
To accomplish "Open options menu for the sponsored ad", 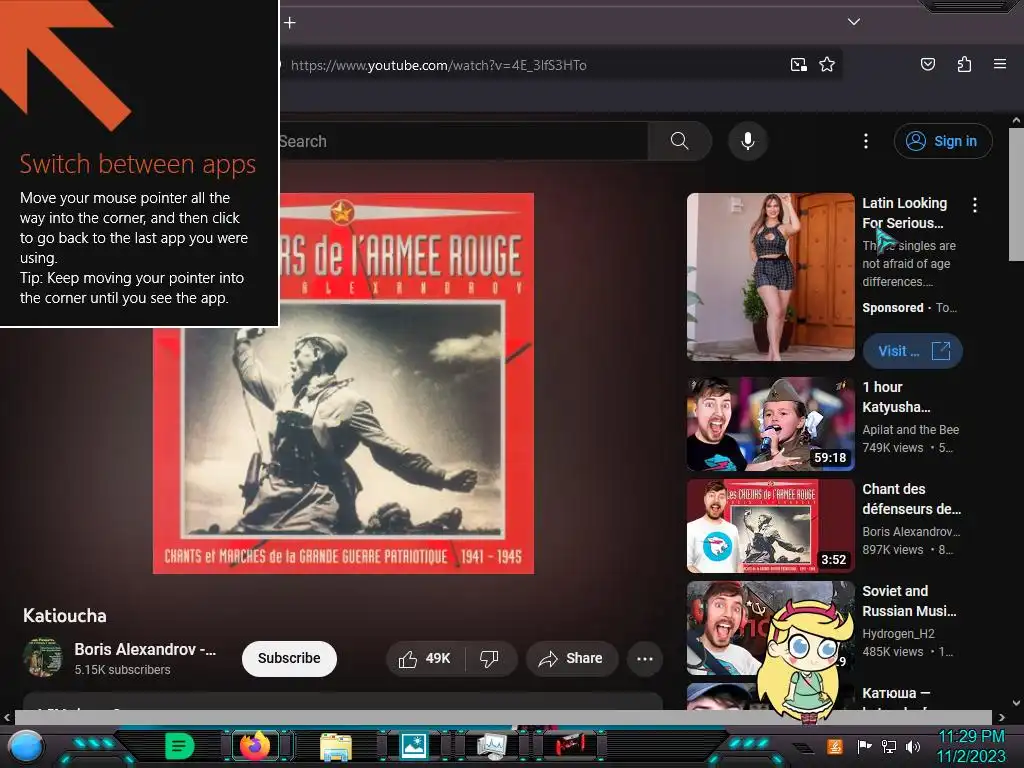I will coord(975,205).
